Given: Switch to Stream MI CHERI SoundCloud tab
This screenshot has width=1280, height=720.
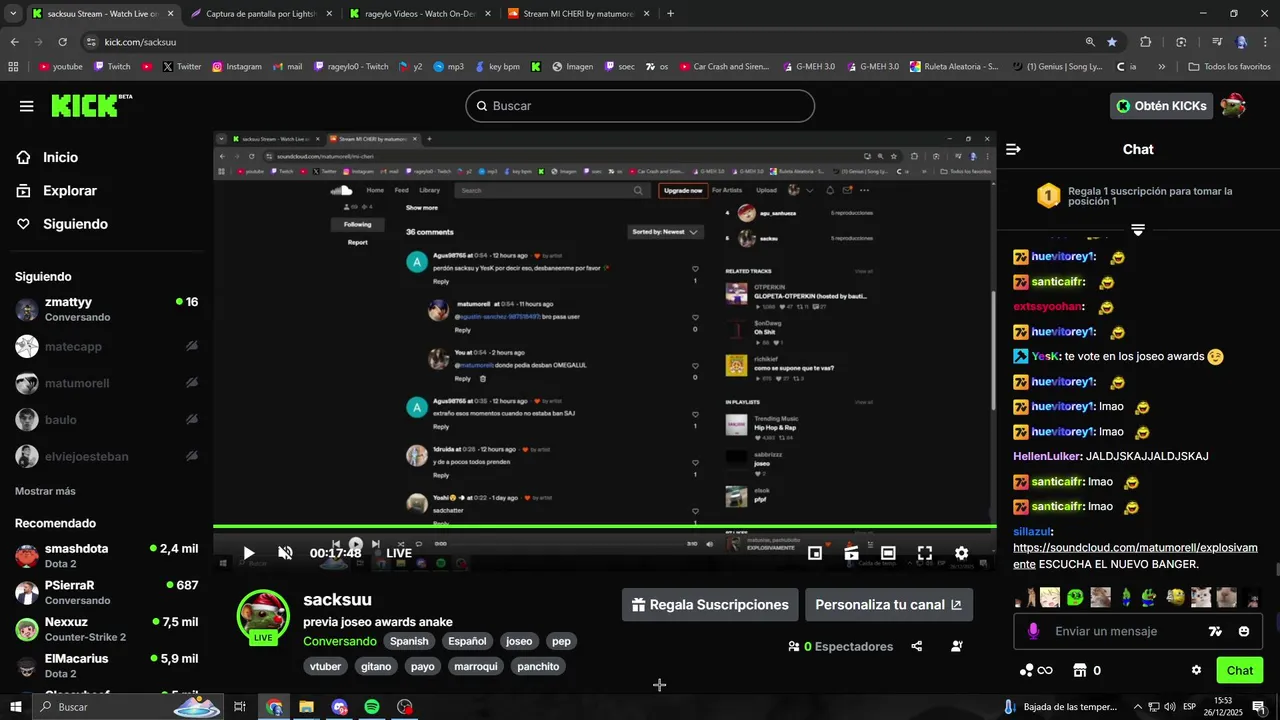Looking at the screenshot, I should coord(578,14).
